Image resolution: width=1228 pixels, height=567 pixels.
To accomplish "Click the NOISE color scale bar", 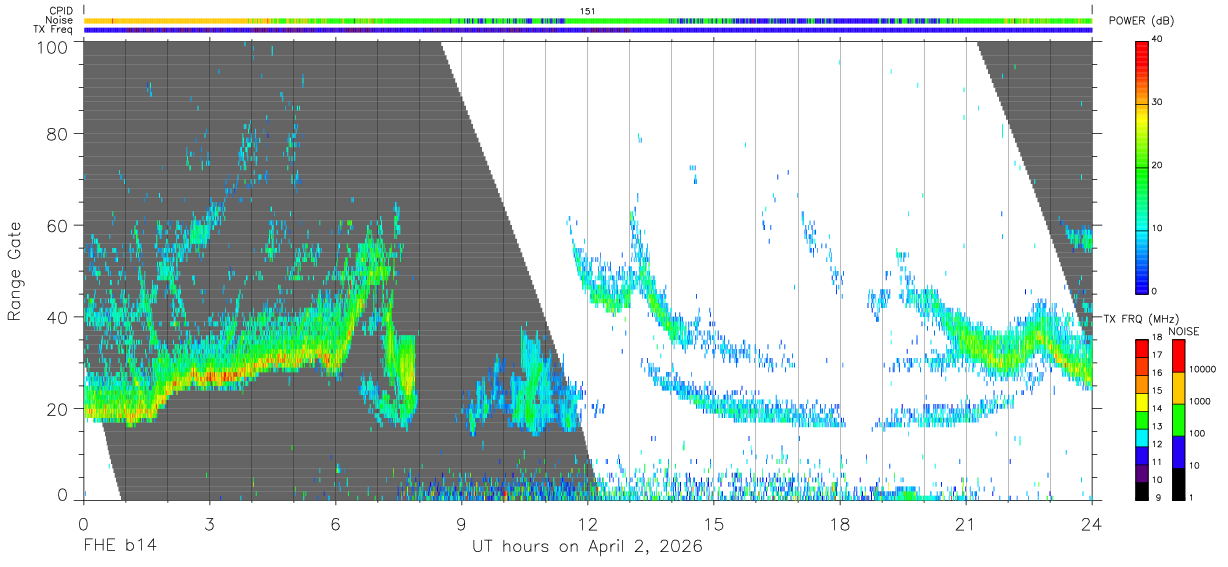I will [x=1178, y=420].
